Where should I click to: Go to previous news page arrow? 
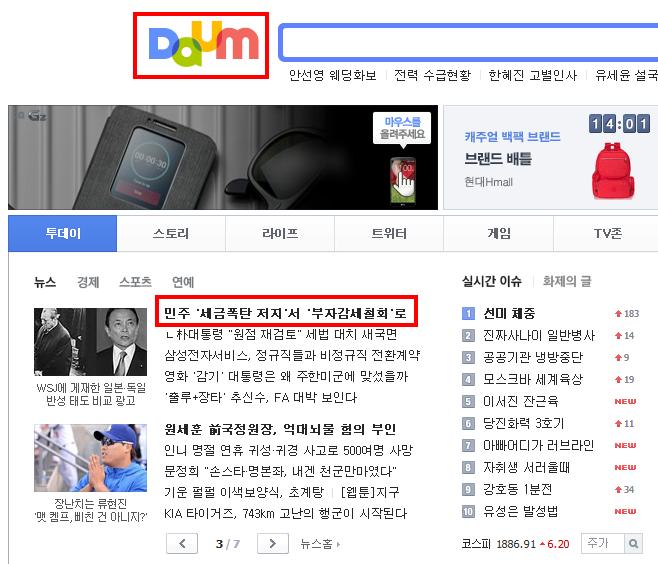[x=182, y=544]
